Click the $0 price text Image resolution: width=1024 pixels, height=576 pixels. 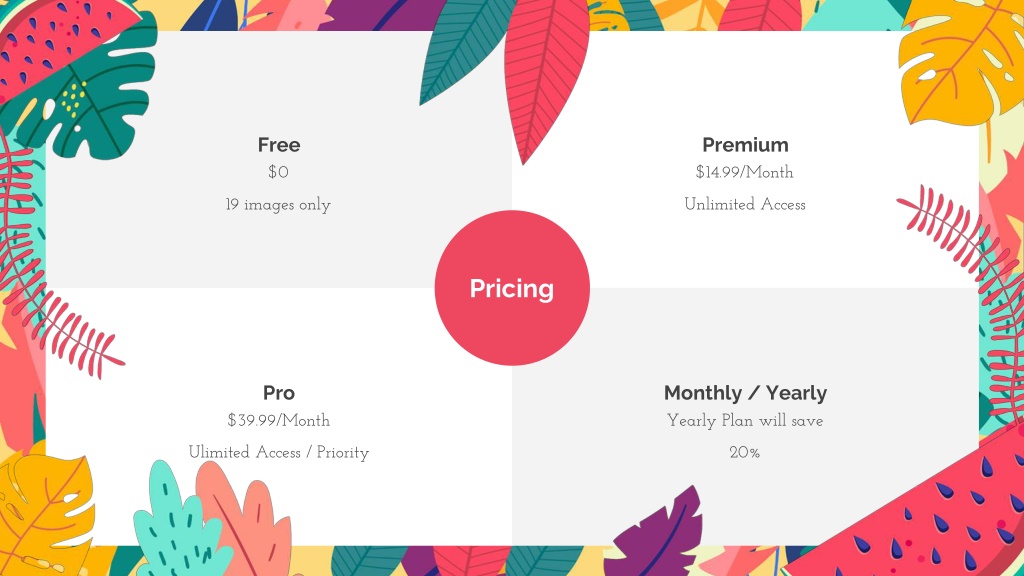click(x=278, y=172)
